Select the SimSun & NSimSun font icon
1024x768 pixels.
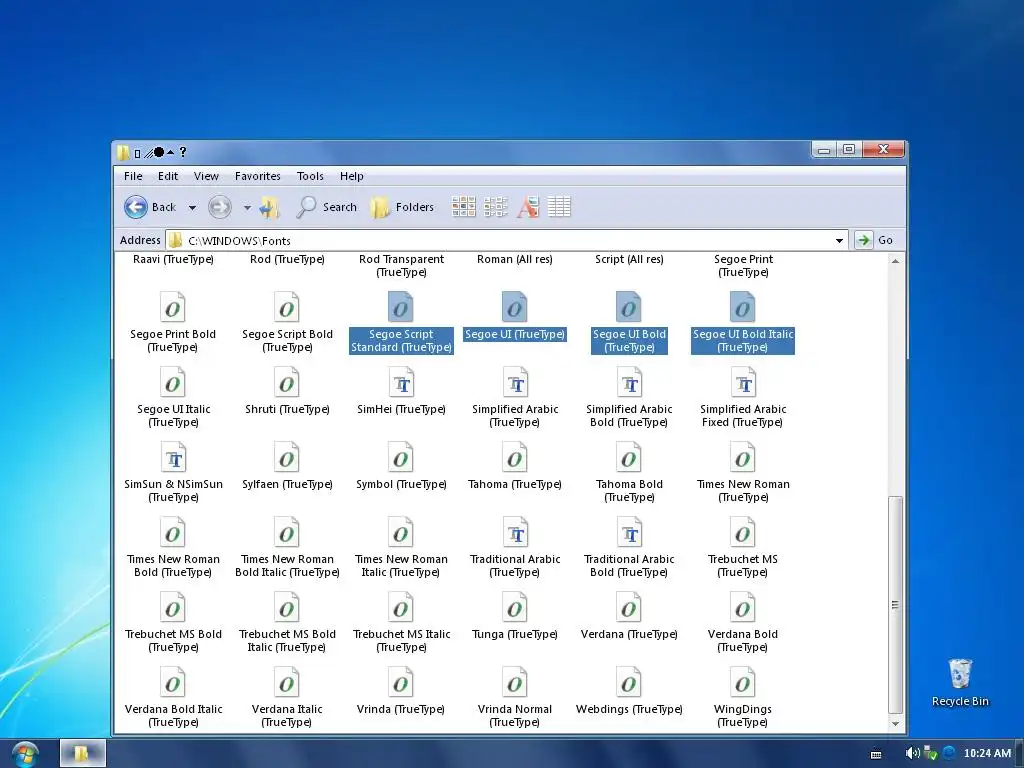[x=173, y=457]
